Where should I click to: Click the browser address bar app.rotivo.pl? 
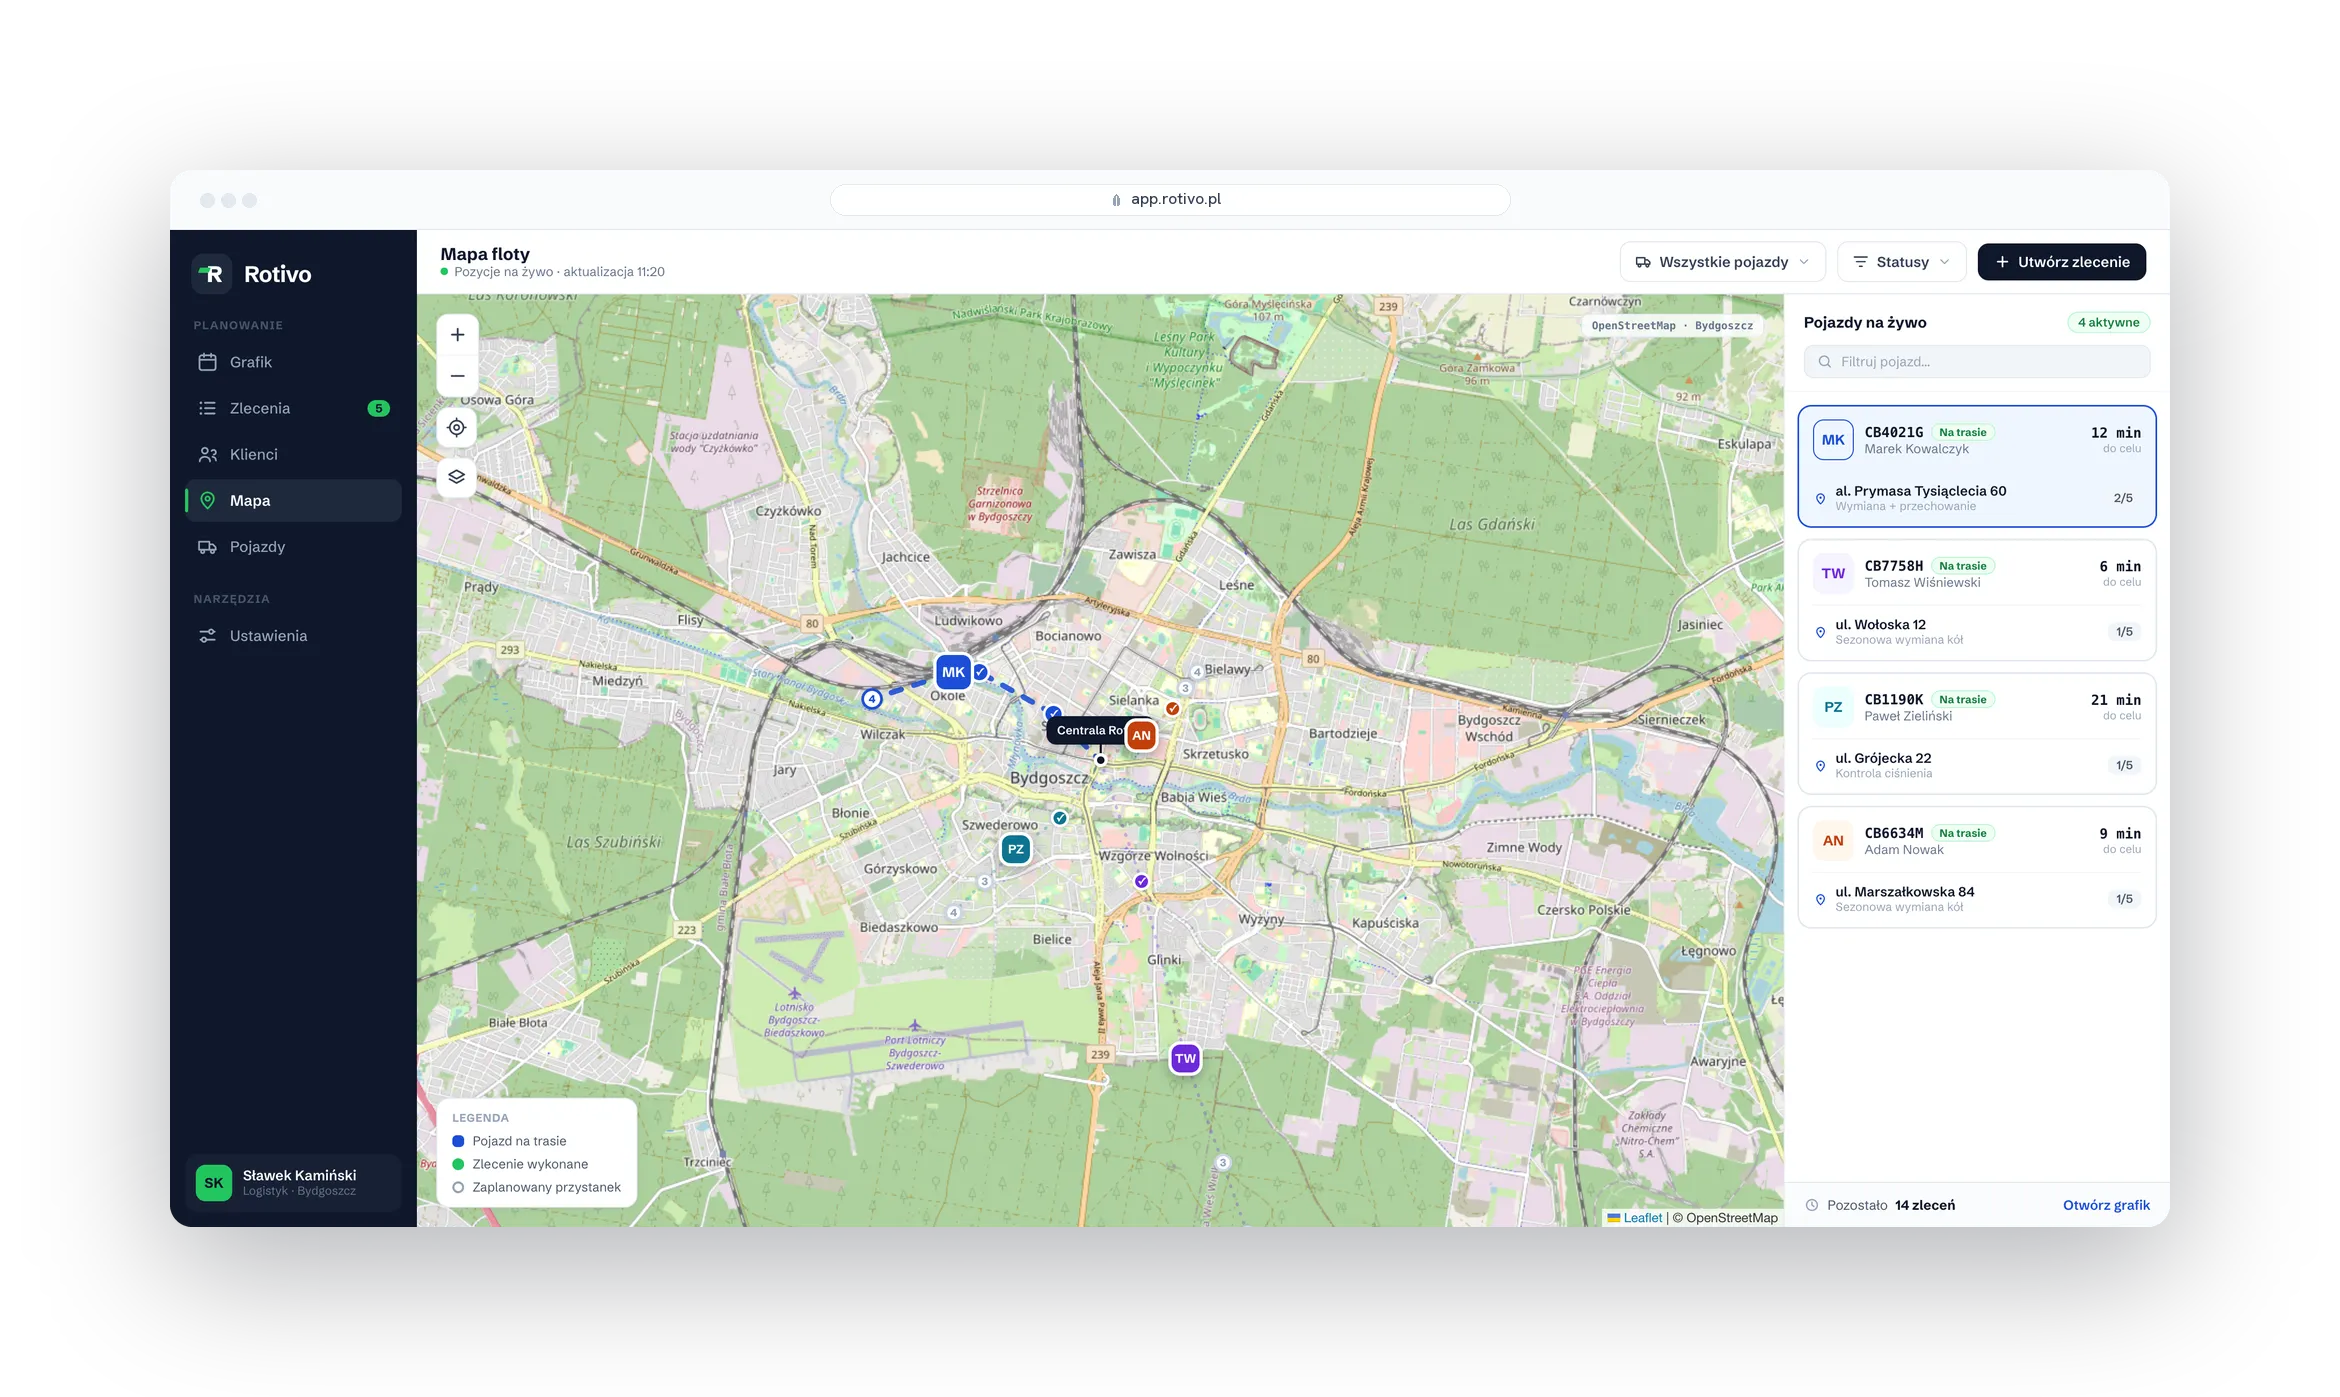click(1170, 199)
